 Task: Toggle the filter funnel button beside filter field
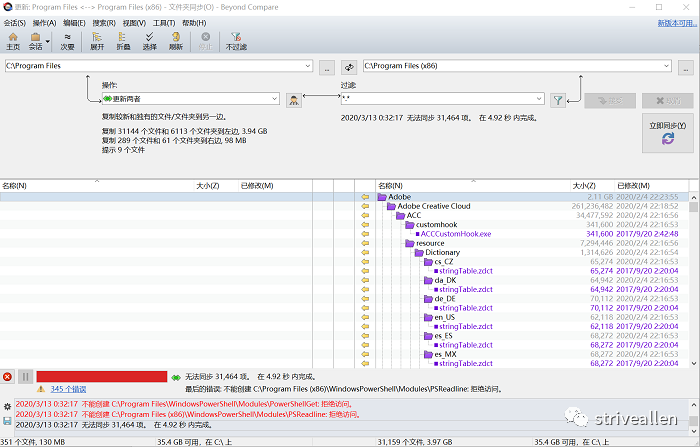click(x=558, y=100)
